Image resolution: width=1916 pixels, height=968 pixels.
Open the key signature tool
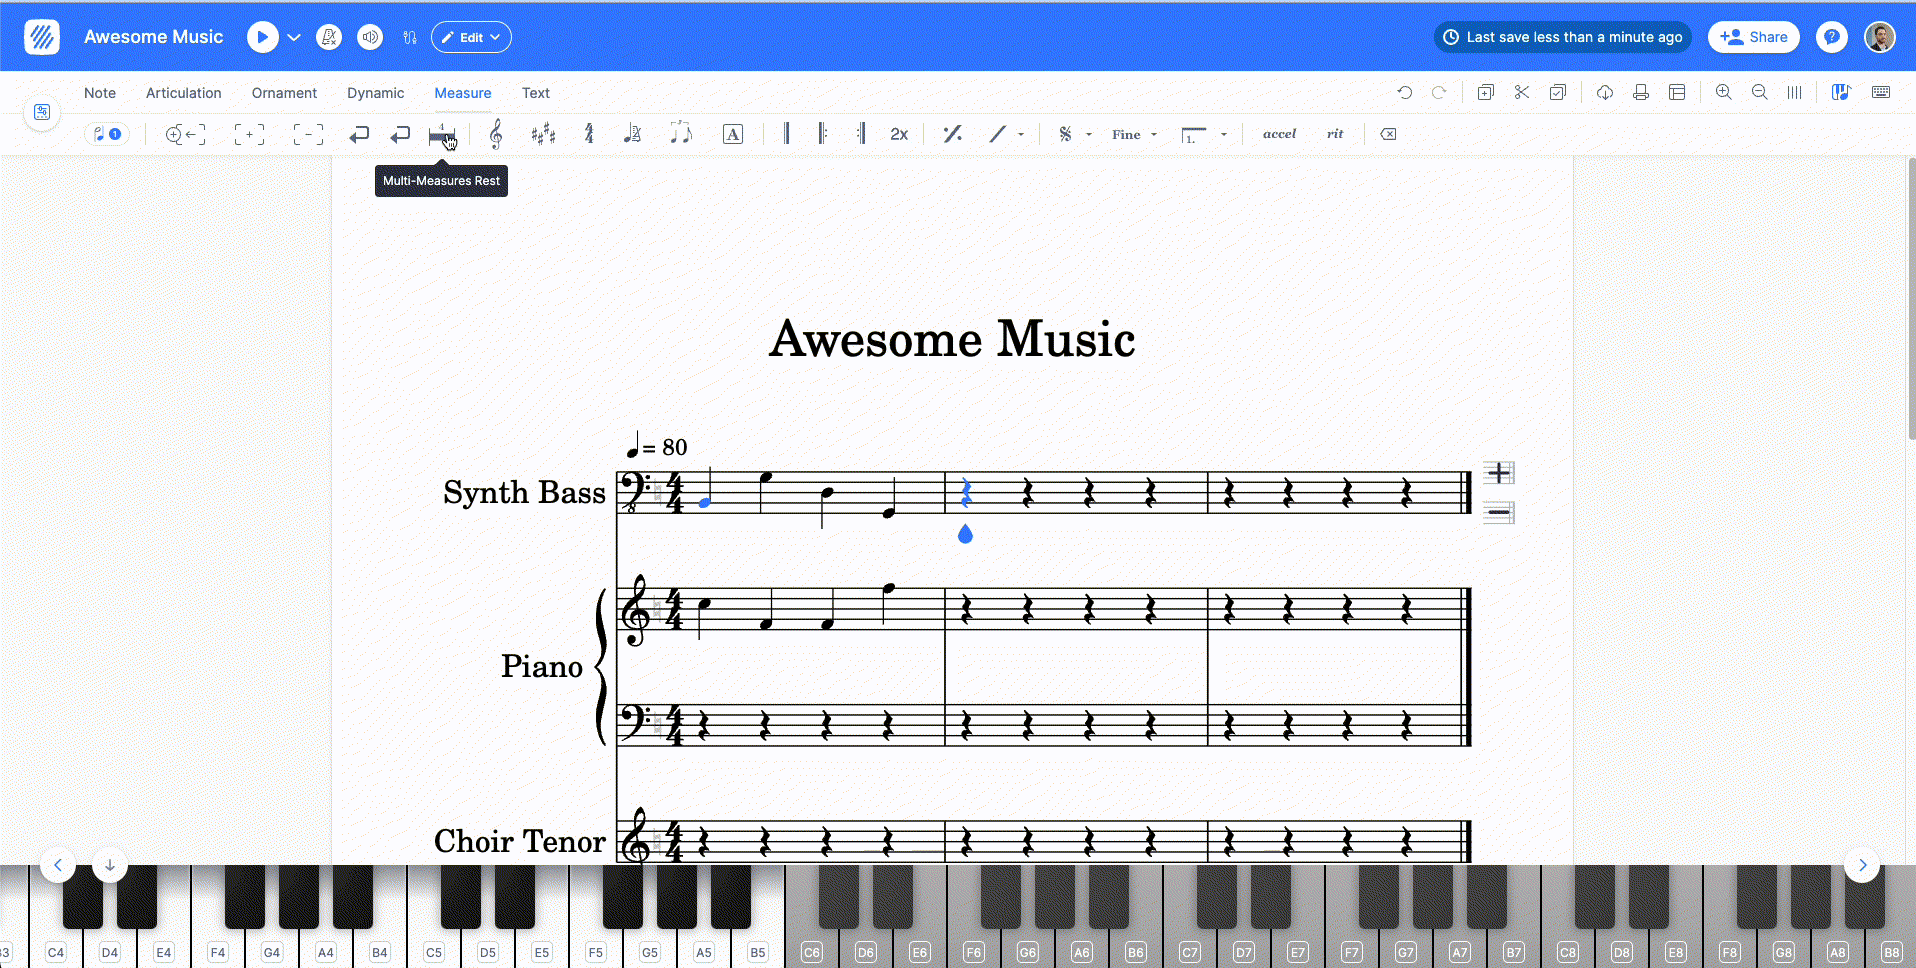pyautogui.click(x=543, y=134)
